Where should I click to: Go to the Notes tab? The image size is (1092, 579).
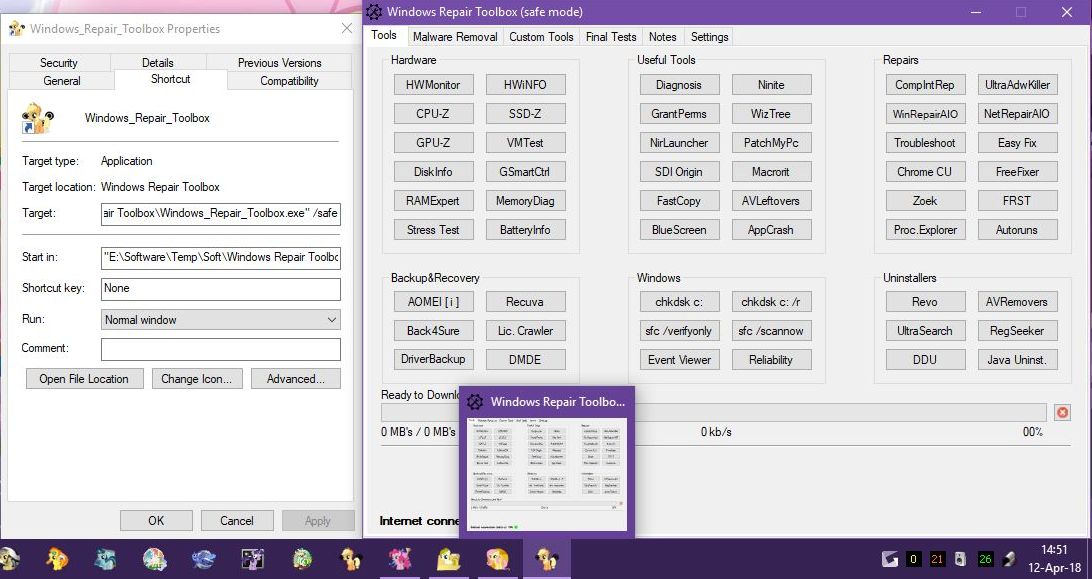coord(662,37)
